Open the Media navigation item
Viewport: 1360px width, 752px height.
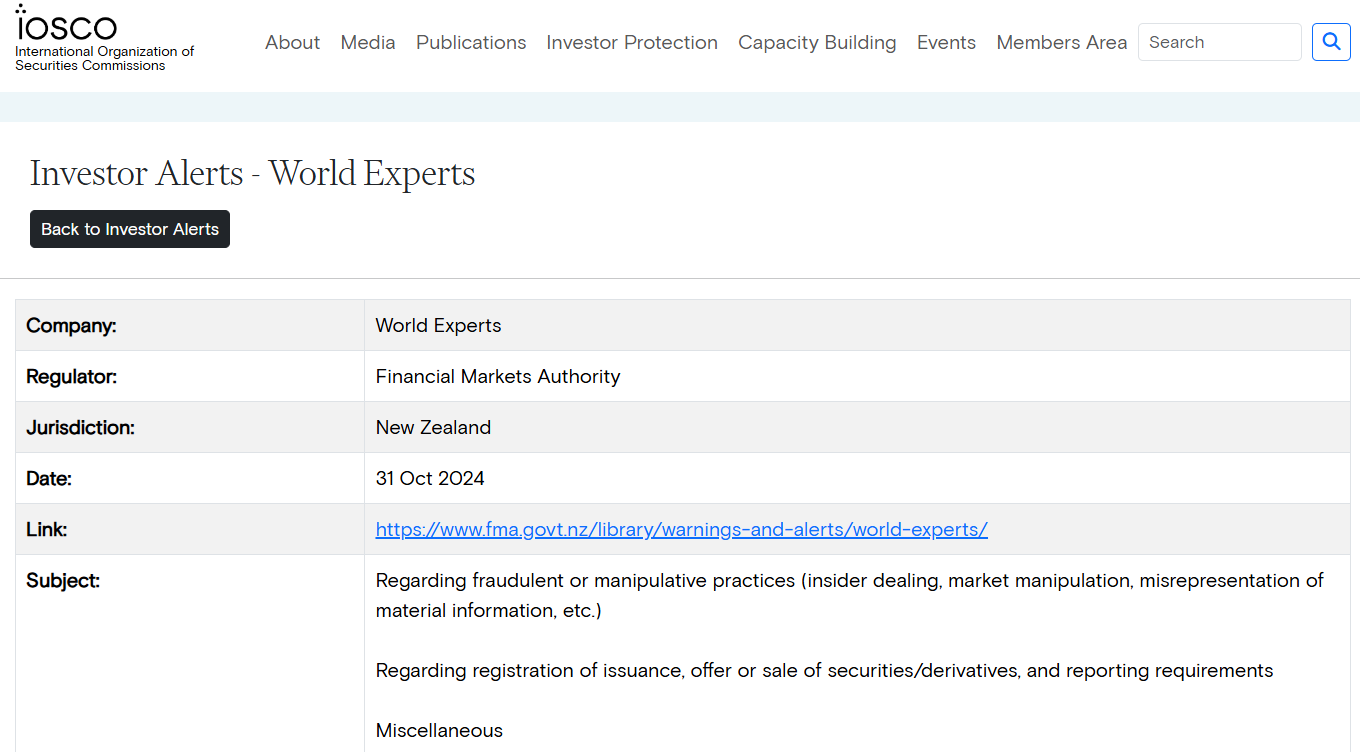(367, 42)
